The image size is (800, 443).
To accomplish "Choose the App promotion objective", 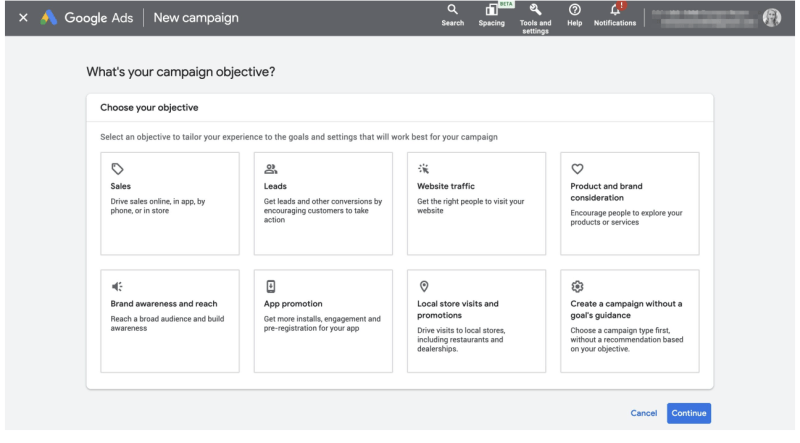I will [323, 320].
